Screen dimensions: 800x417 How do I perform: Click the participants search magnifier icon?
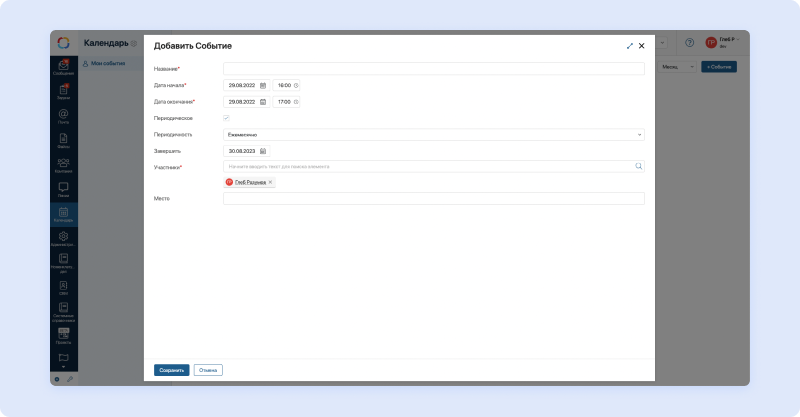coord(639,166)
